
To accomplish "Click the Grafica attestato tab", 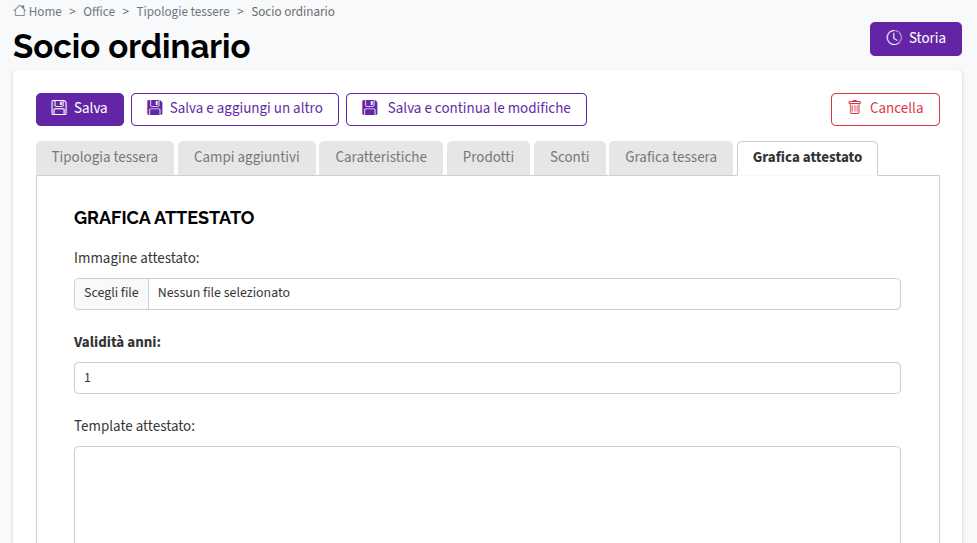I will click(x=808, y=158).
